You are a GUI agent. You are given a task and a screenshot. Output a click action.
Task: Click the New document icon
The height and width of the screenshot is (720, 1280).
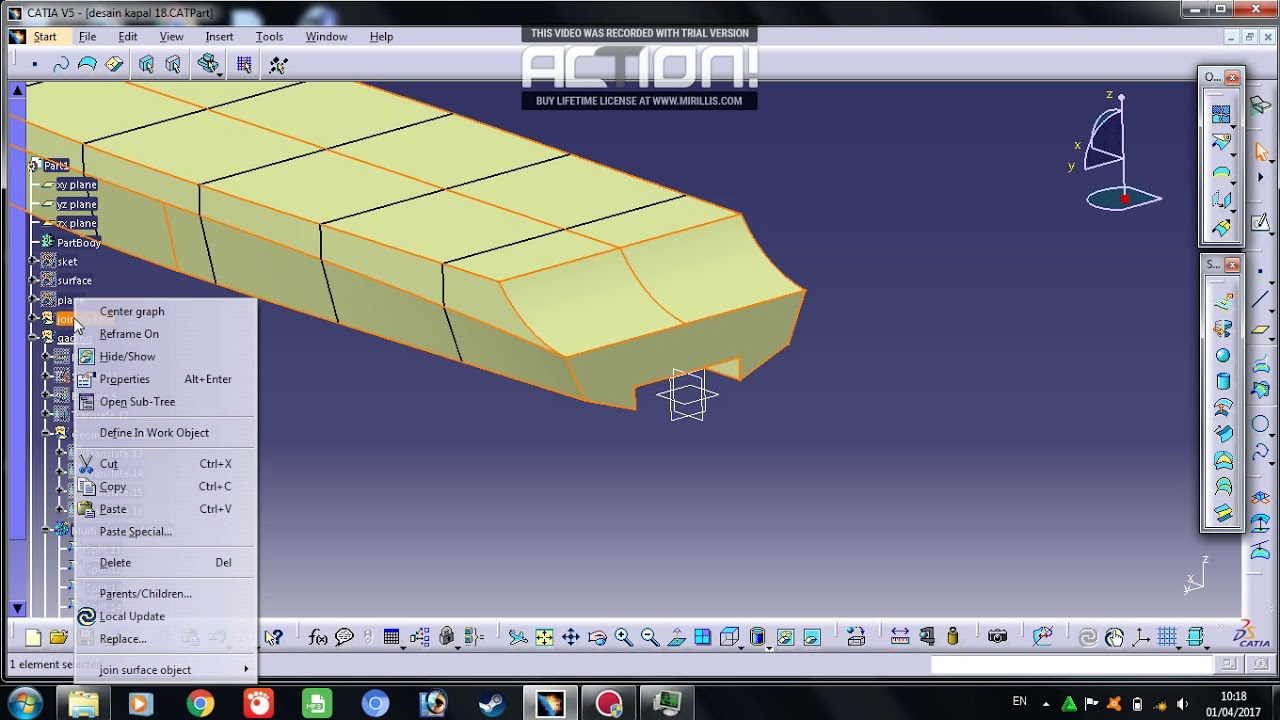coord(33,637)
